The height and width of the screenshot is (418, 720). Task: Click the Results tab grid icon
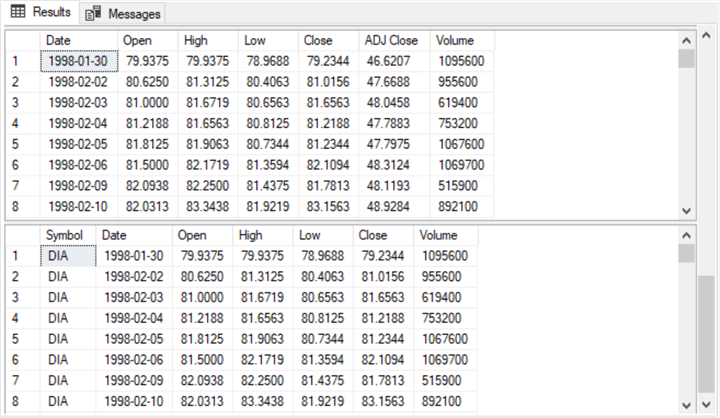[18, 12]
